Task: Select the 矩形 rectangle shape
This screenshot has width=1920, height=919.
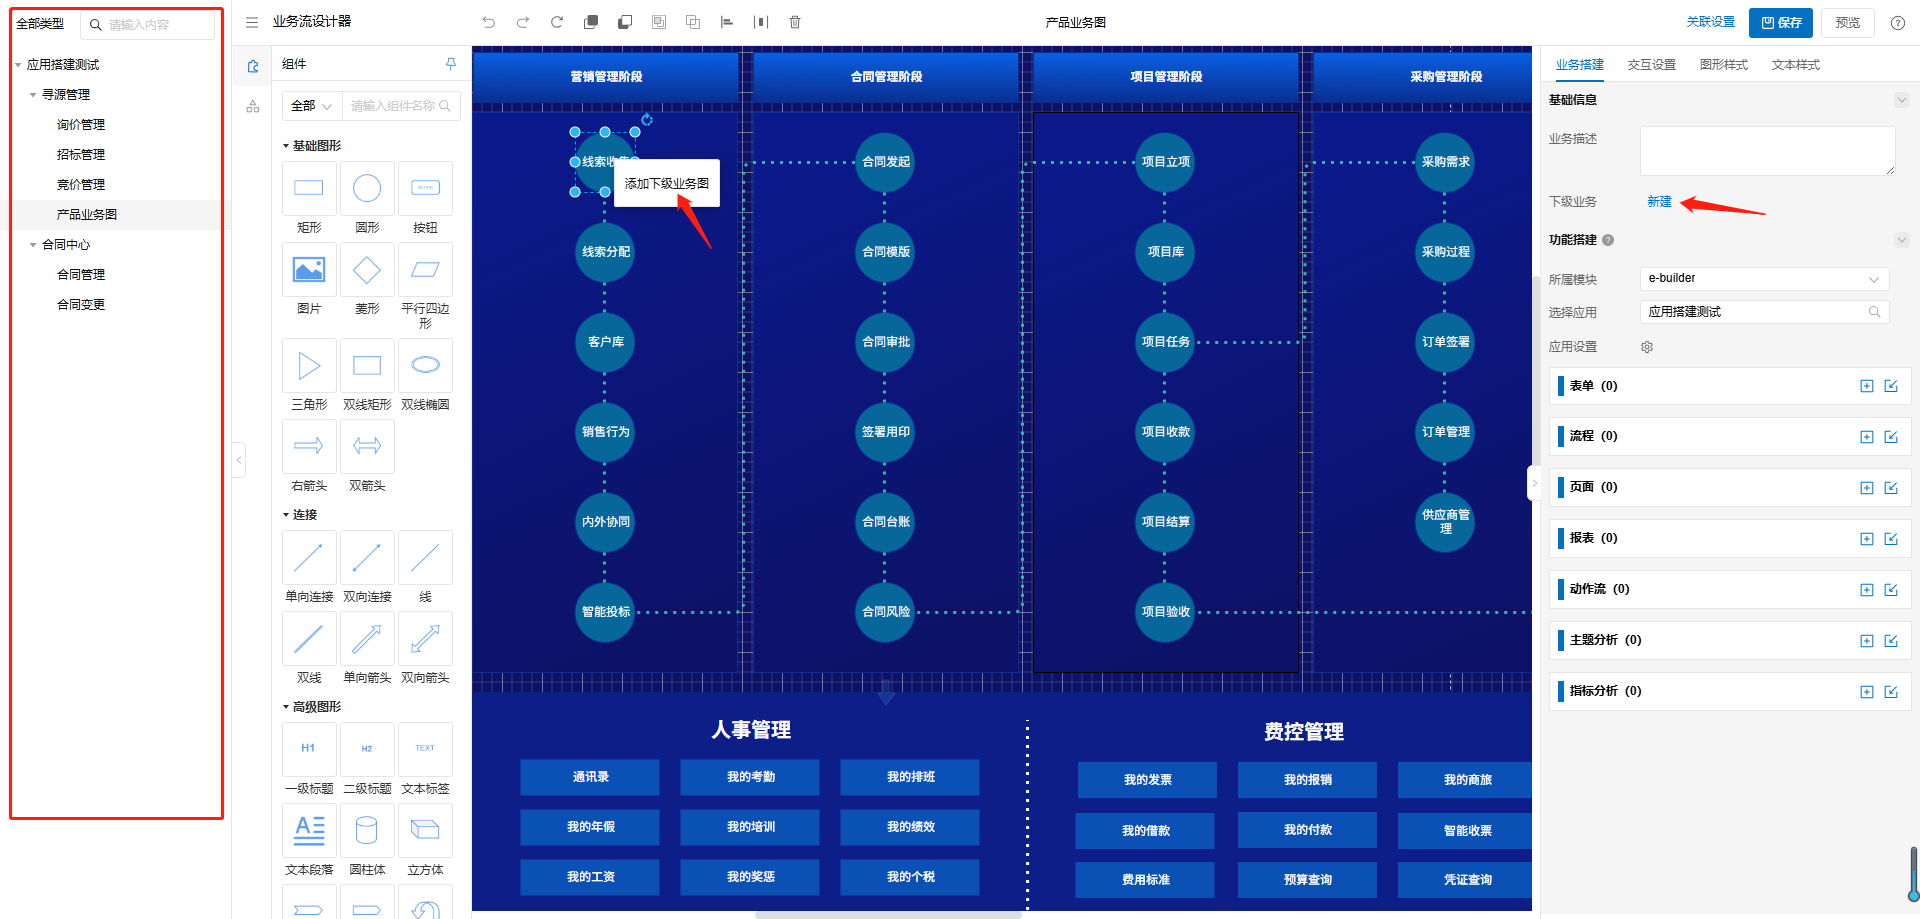Action: (309, 188)
